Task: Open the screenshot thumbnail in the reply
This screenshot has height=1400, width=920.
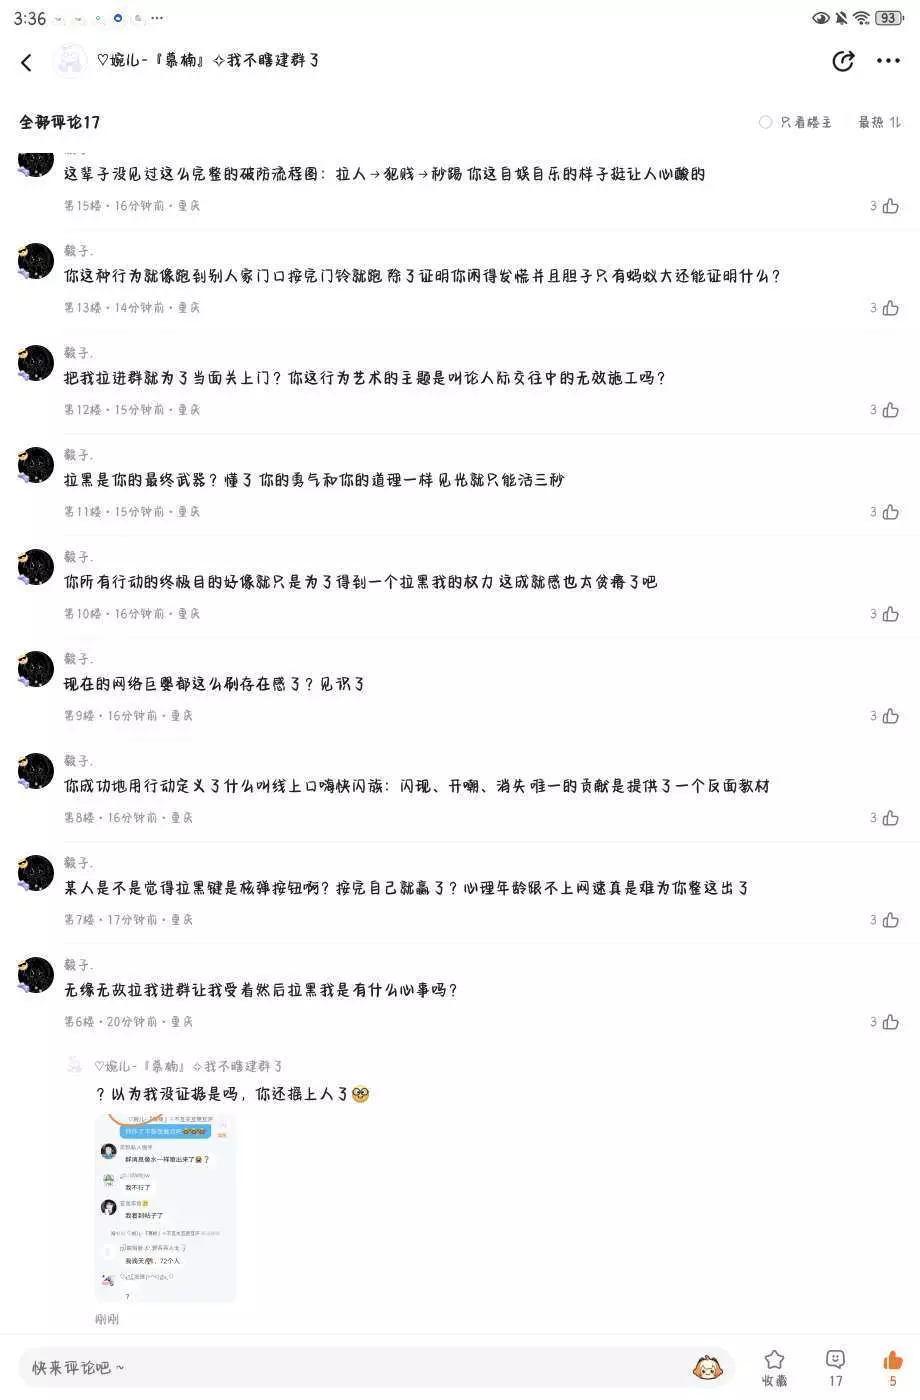Action: click(165, 1208)
